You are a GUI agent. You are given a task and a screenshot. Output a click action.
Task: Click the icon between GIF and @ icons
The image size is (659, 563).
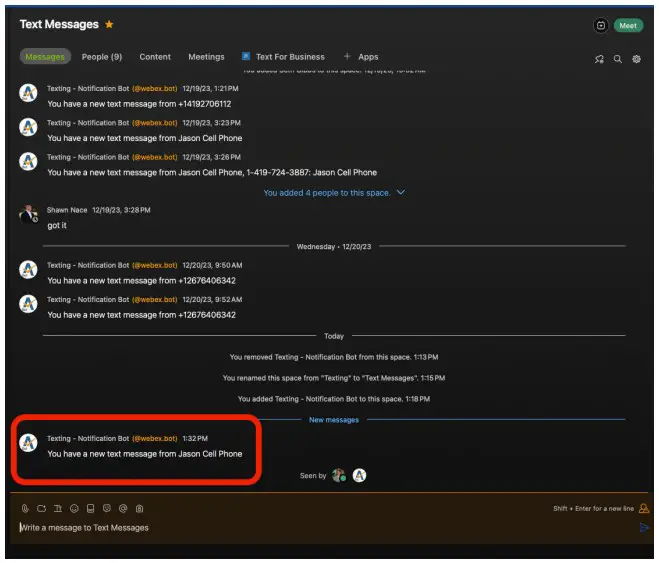click(x=107, y=508)
